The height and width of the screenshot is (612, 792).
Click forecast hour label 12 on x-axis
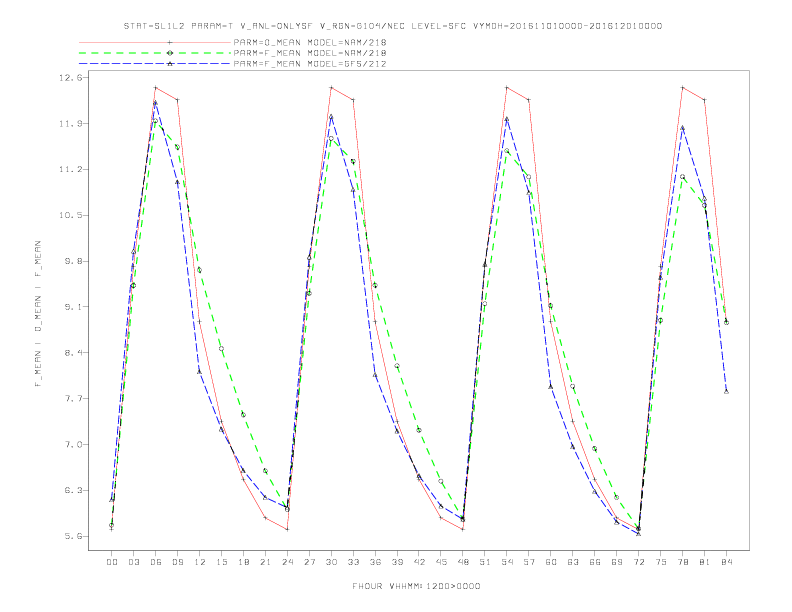[200, 562]
